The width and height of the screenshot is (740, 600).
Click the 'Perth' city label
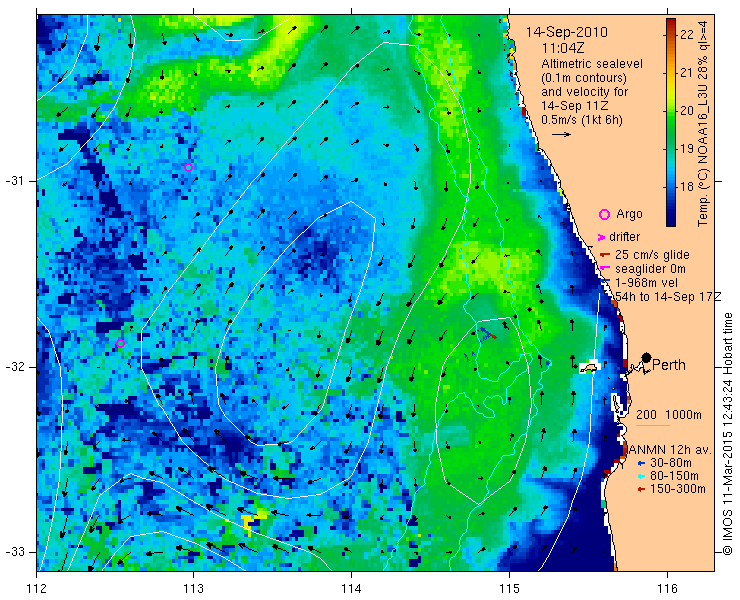[669, 365]
